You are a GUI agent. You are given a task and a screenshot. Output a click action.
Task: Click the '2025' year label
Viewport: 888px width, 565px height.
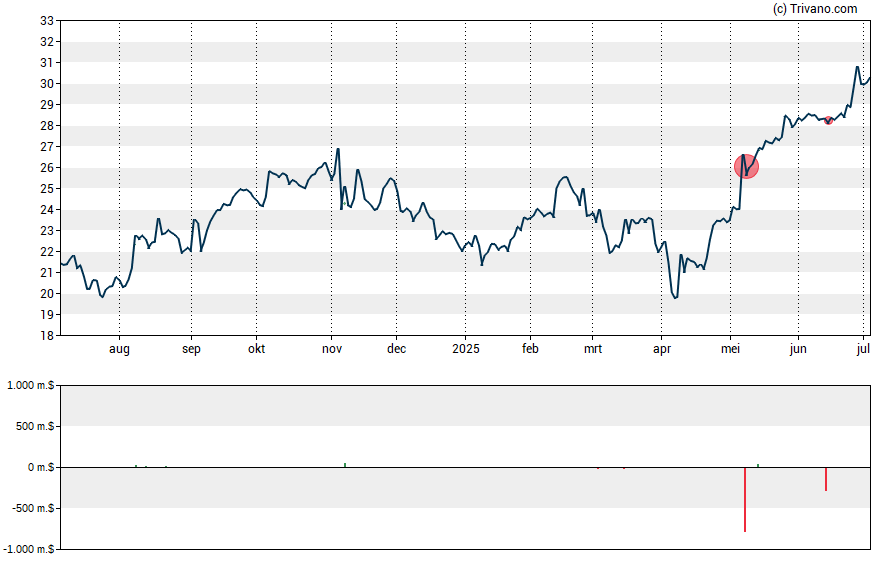click(x=466, y=348)
